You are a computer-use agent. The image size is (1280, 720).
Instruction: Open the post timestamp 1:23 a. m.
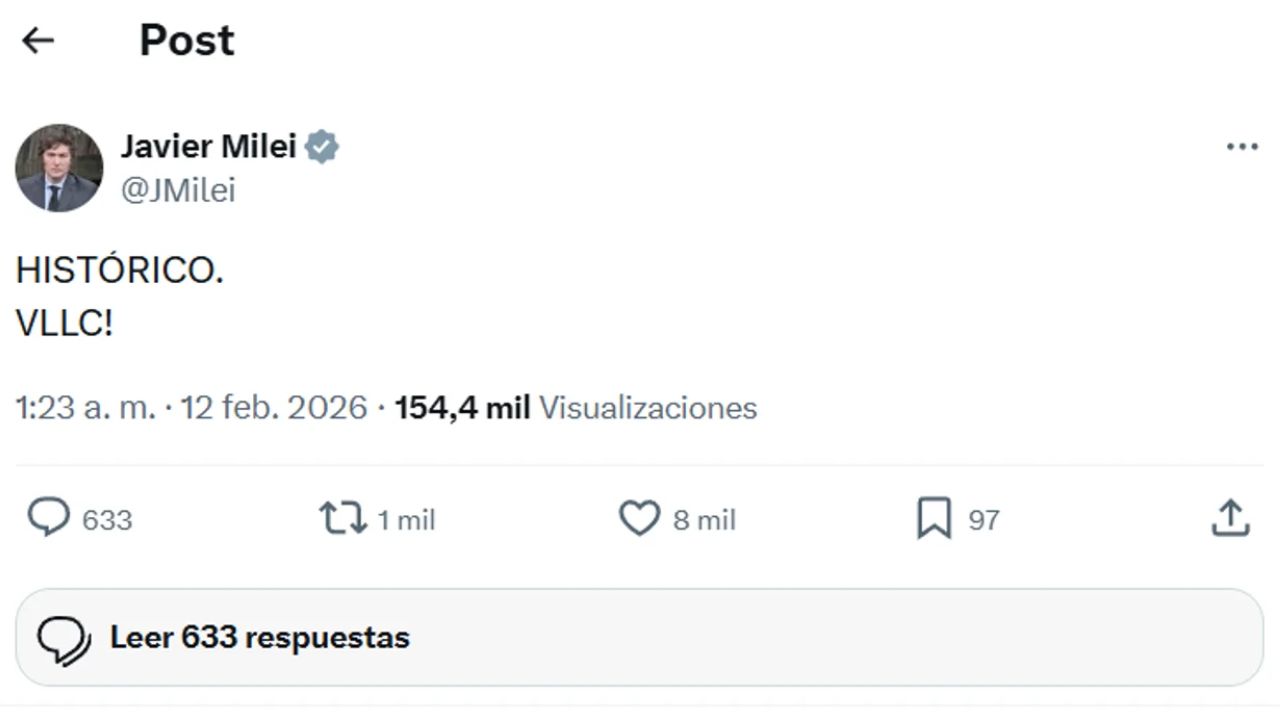(x=86, y=408)
